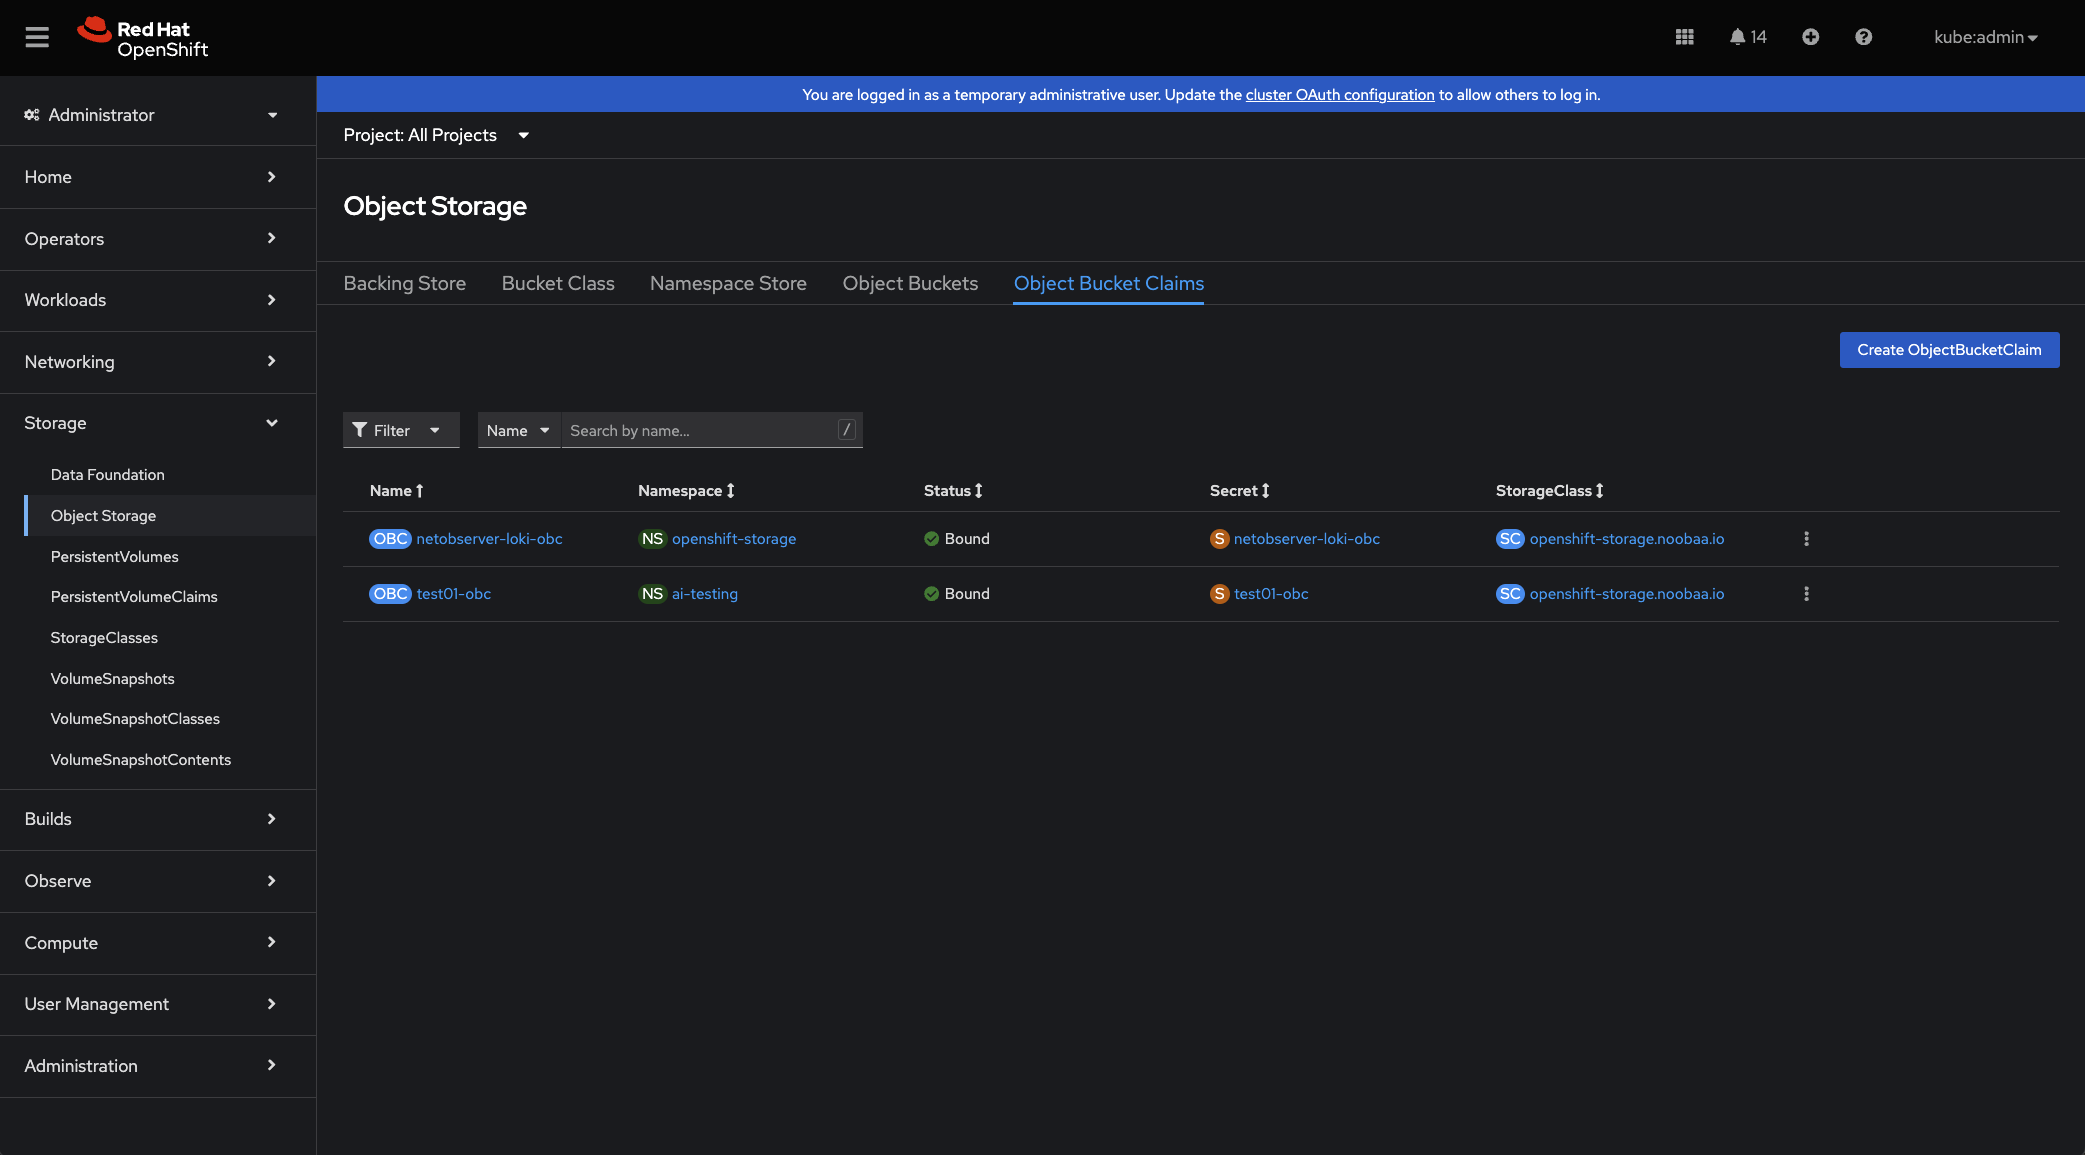
Task: Open the cluster OAuth configuration link
Action: click(x=1339, y=94)
